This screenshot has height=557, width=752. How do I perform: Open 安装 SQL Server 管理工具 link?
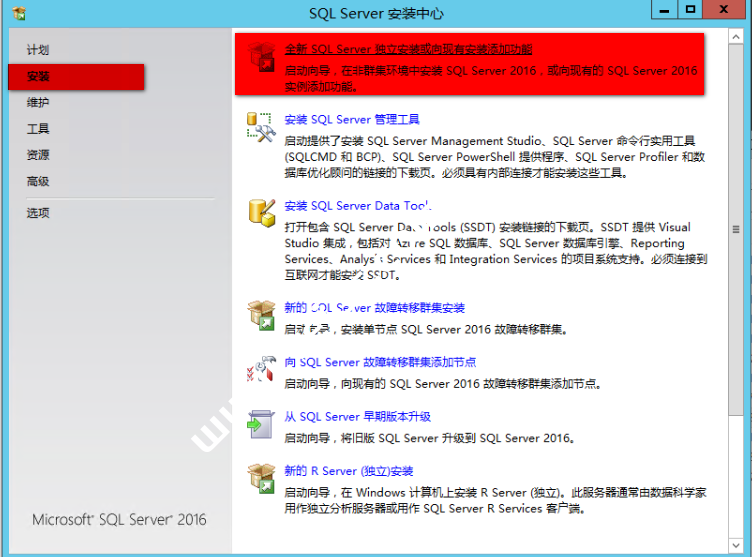pos(352,120)
